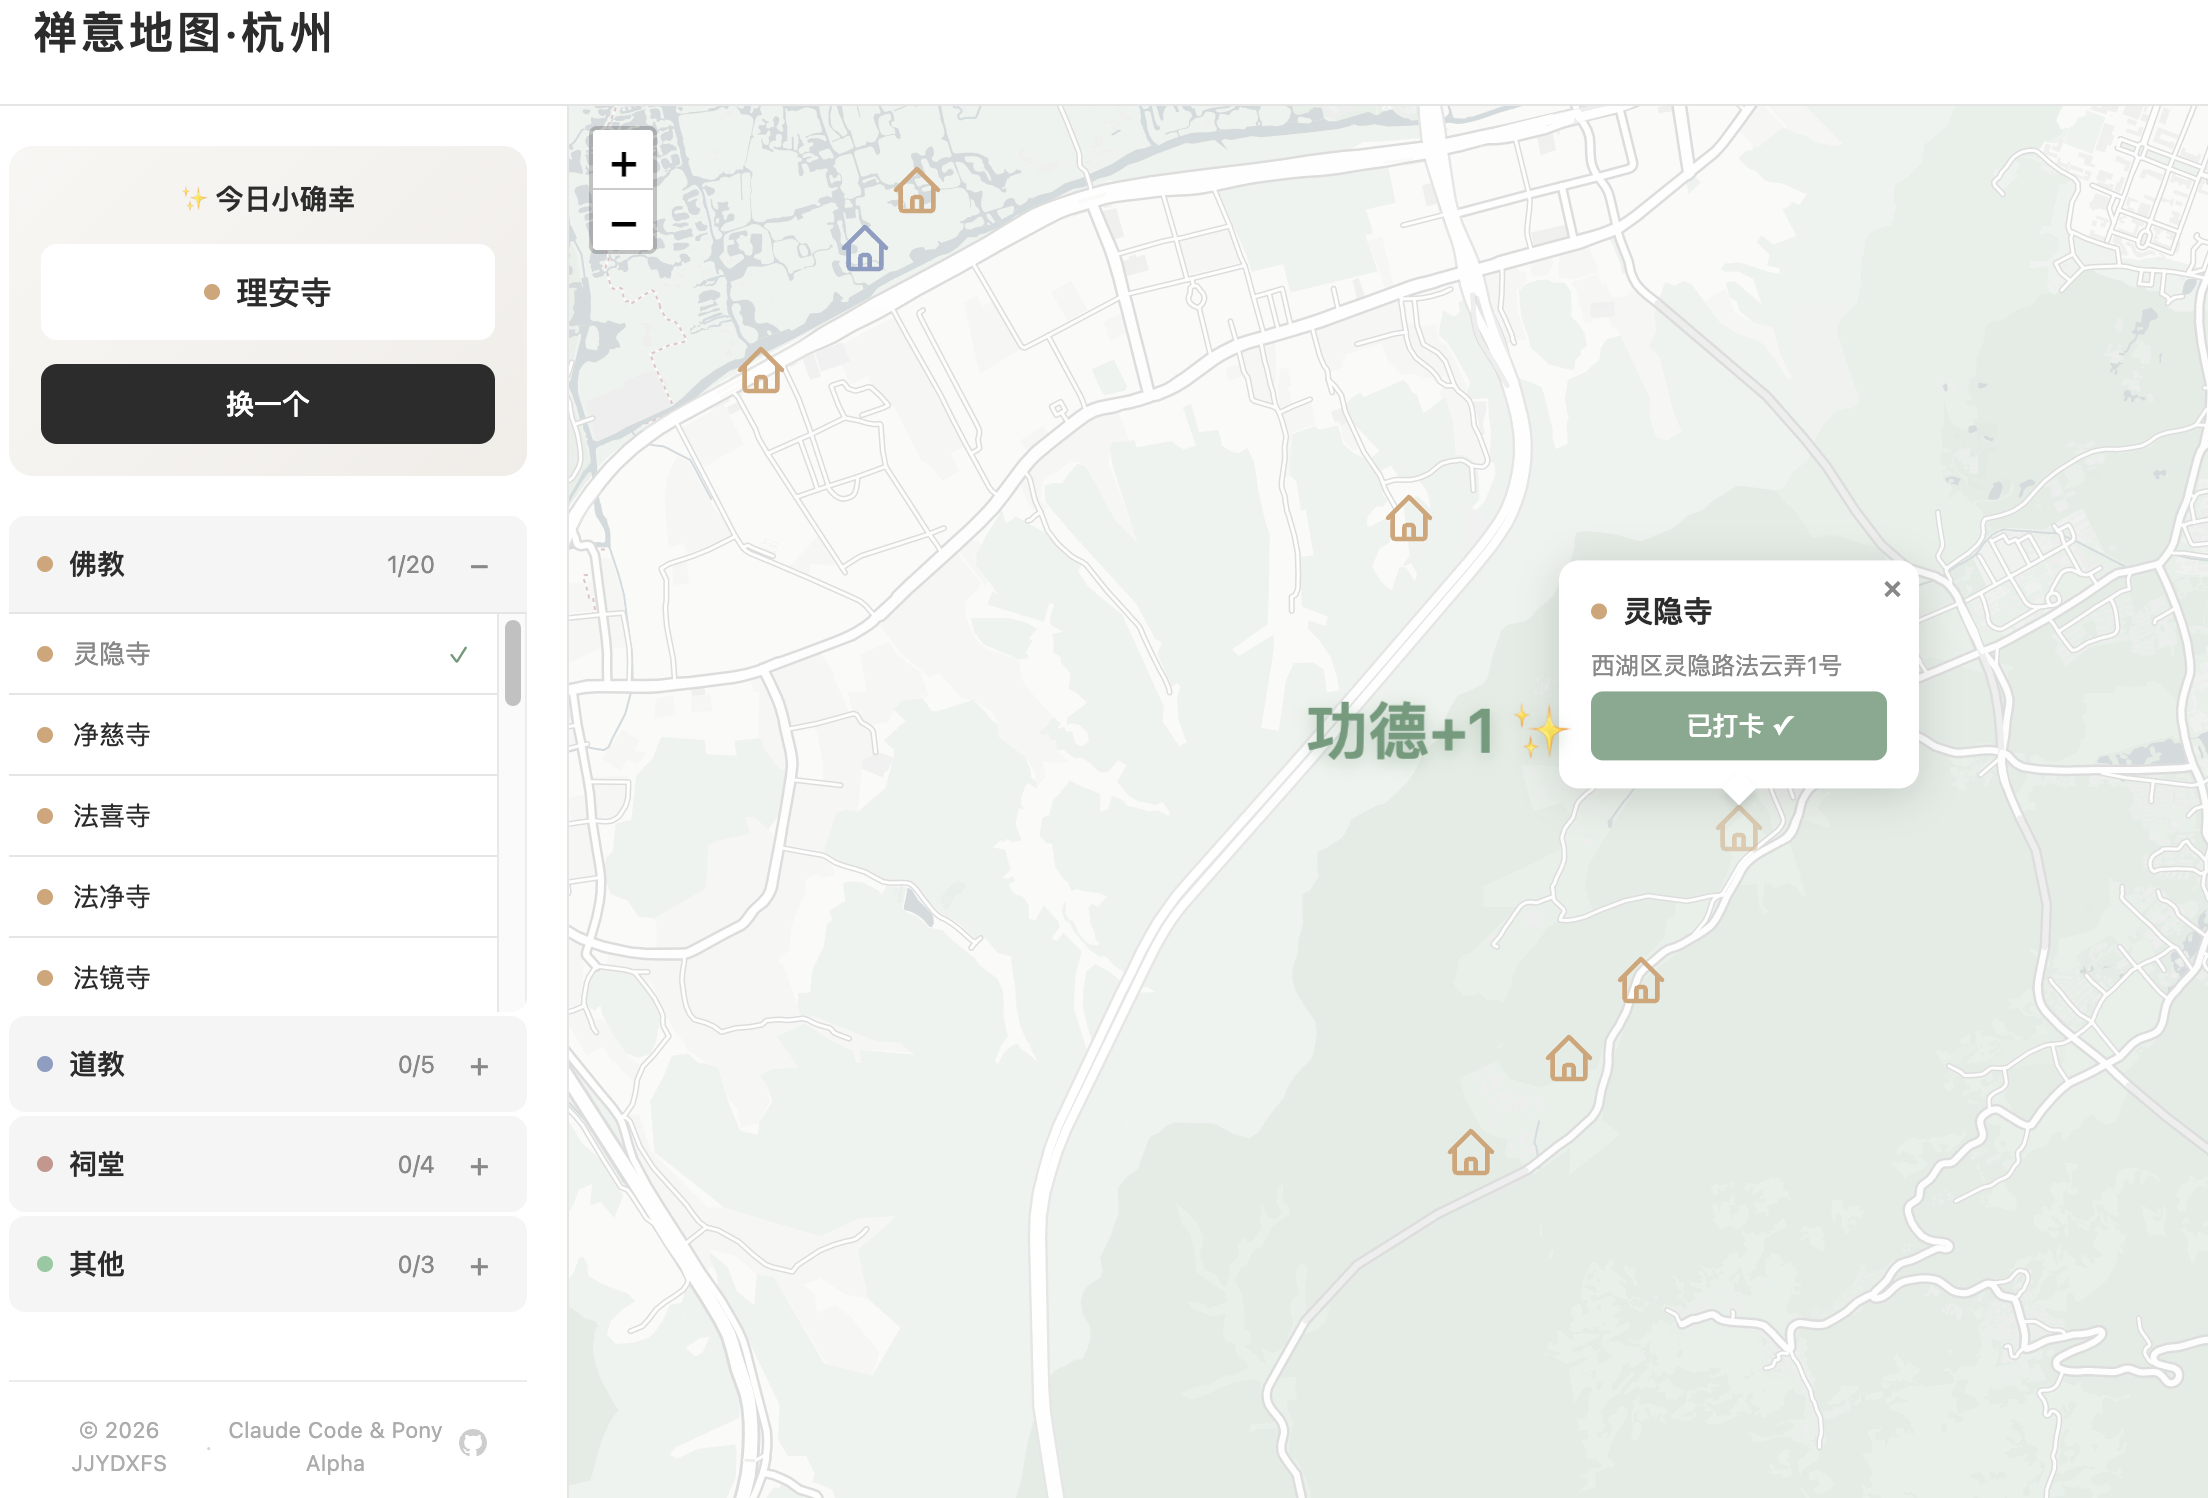Zoom in on the map
The height and width of the screenshot is (1498, 2208).
pos(623,163)
